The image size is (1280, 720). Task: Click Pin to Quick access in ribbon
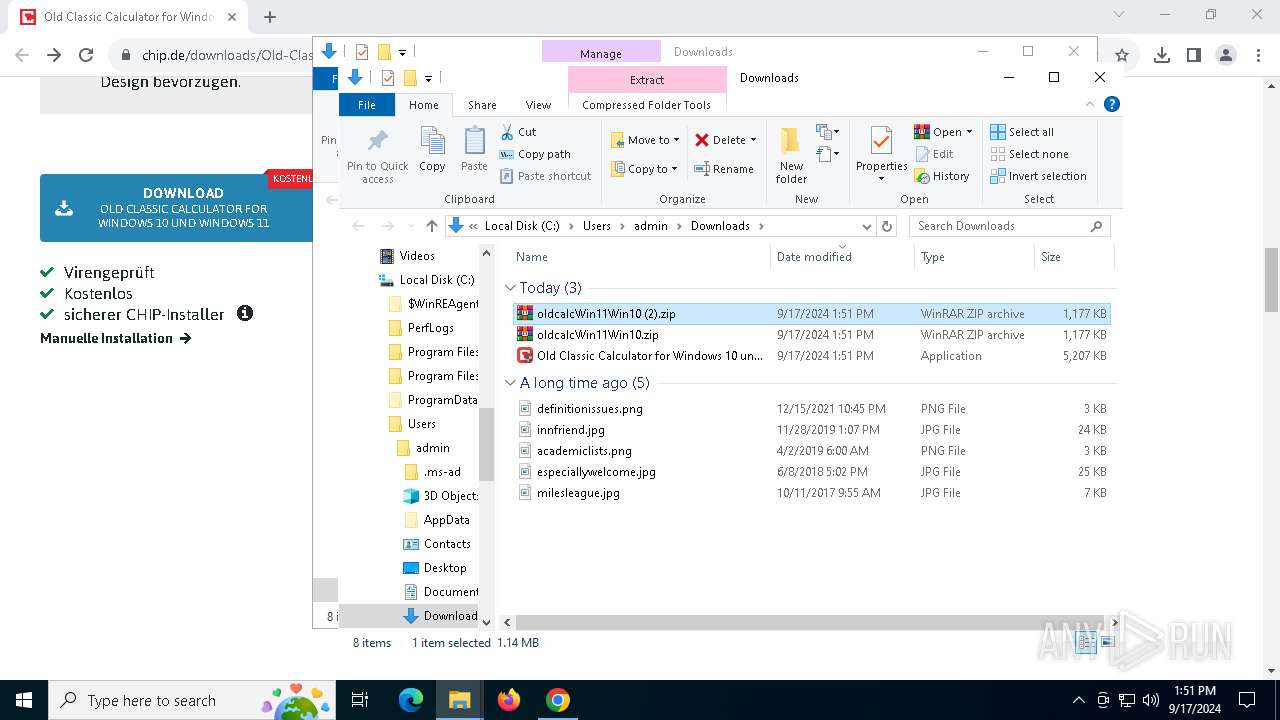377,156
